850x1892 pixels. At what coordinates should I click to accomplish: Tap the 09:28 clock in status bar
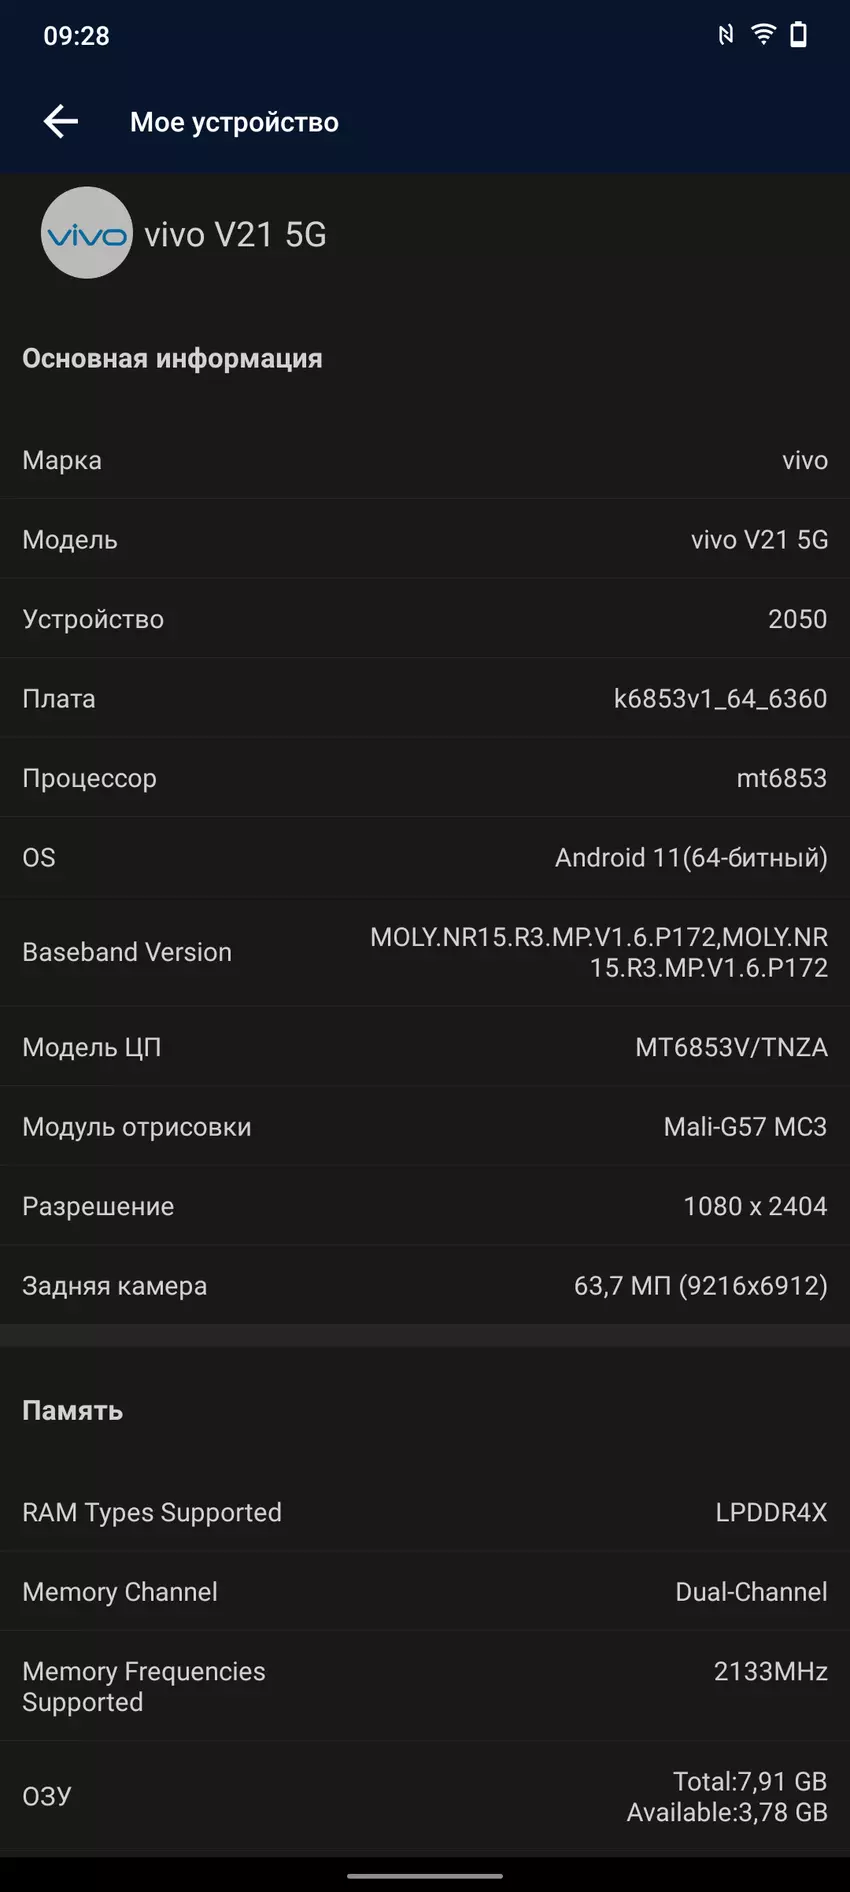(76, 36)
